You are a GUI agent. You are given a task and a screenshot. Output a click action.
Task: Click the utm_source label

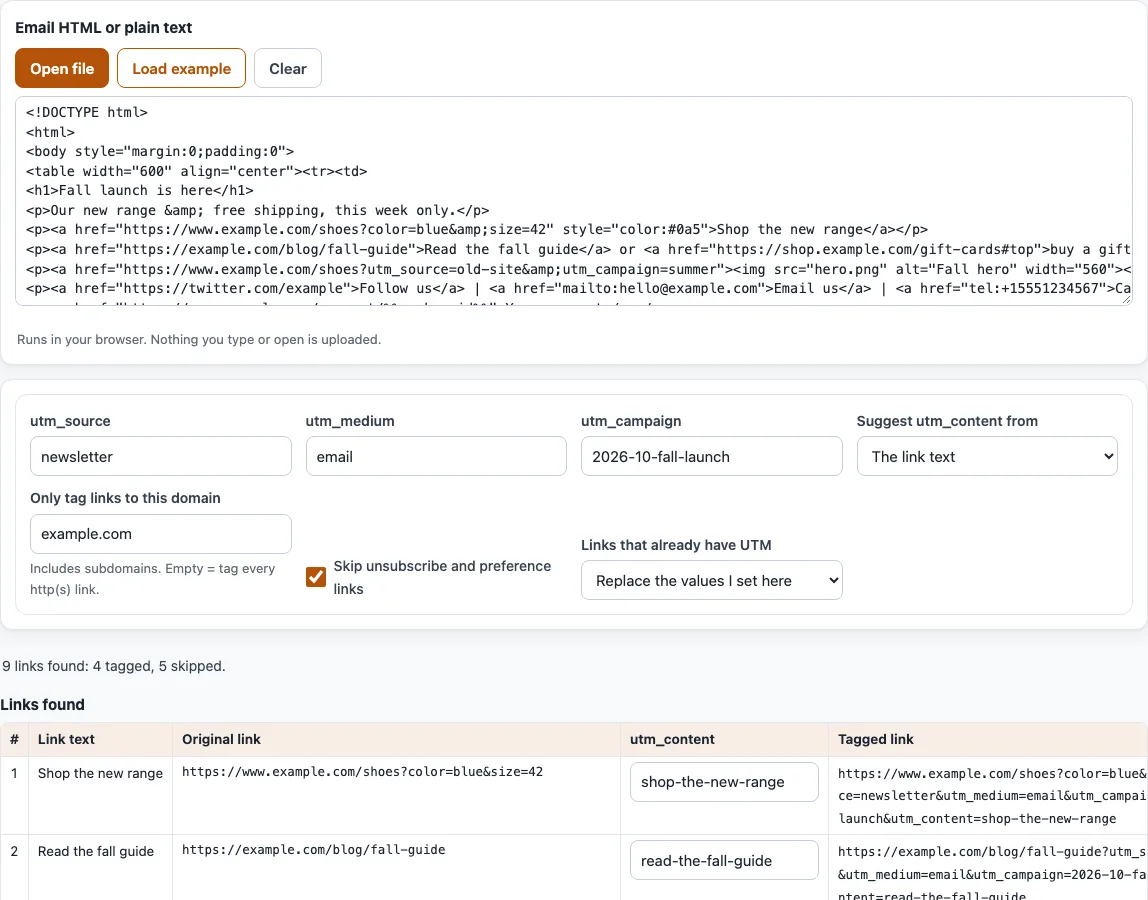[70, 421]
